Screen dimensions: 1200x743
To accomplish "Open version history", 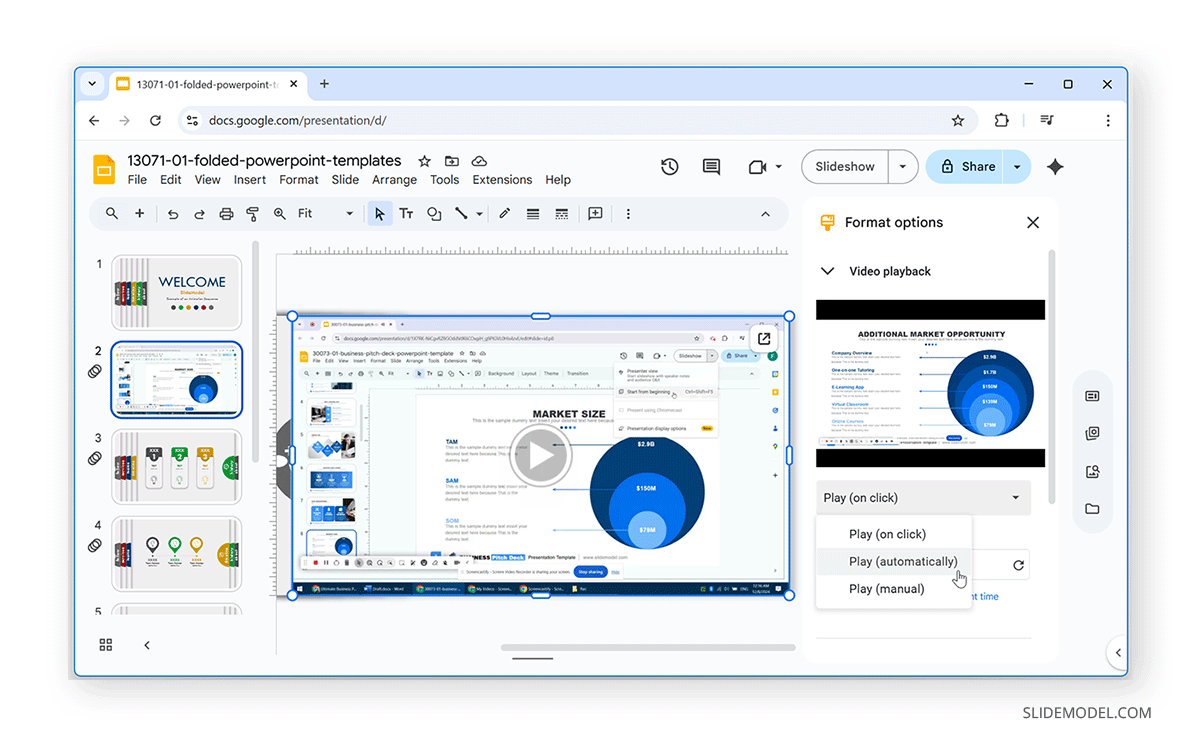I will (669, 166).
